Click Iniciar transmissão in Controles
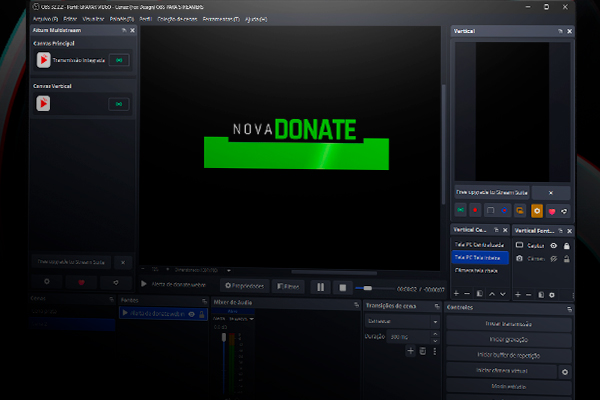The height and width of the screenshot is (400, 600). [509, 324]
